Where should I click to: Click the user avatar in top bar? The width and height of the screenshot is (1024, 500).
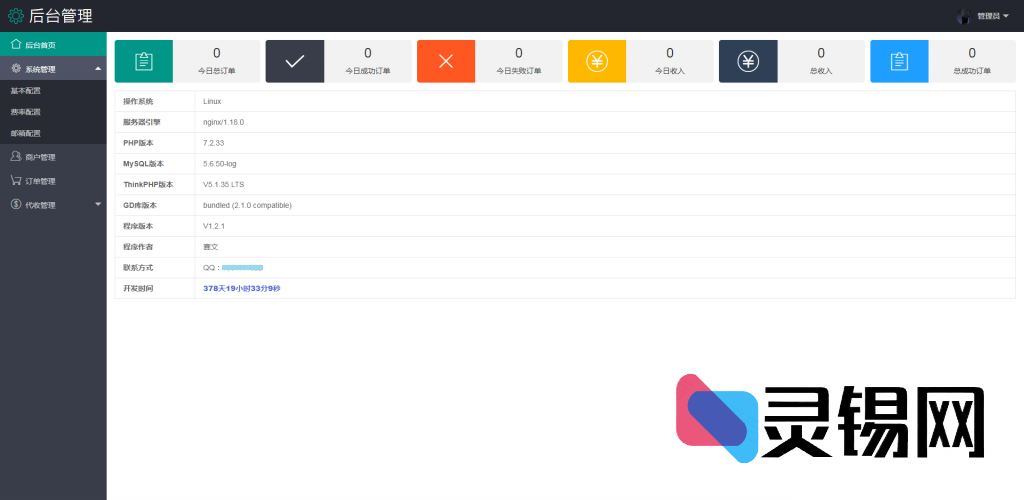[x=964, y=16]
